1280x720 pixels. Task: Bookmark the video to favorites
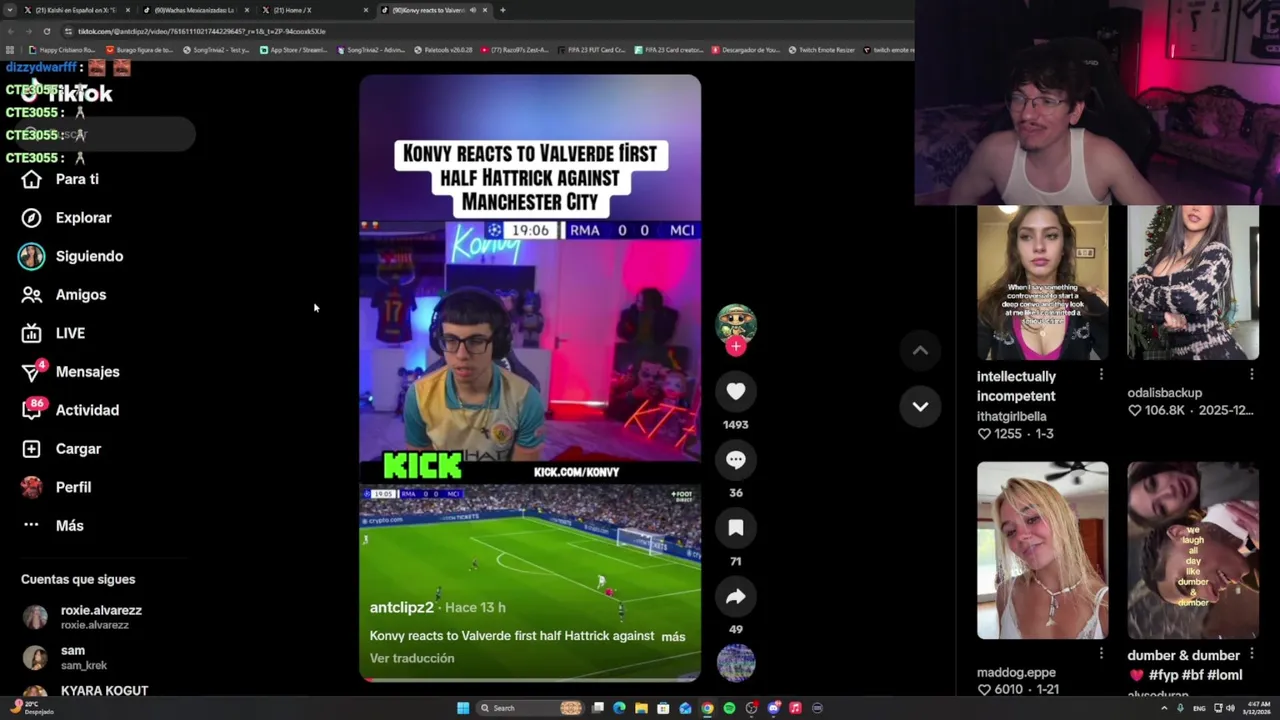pyautogui.click(x=736, y=527)
